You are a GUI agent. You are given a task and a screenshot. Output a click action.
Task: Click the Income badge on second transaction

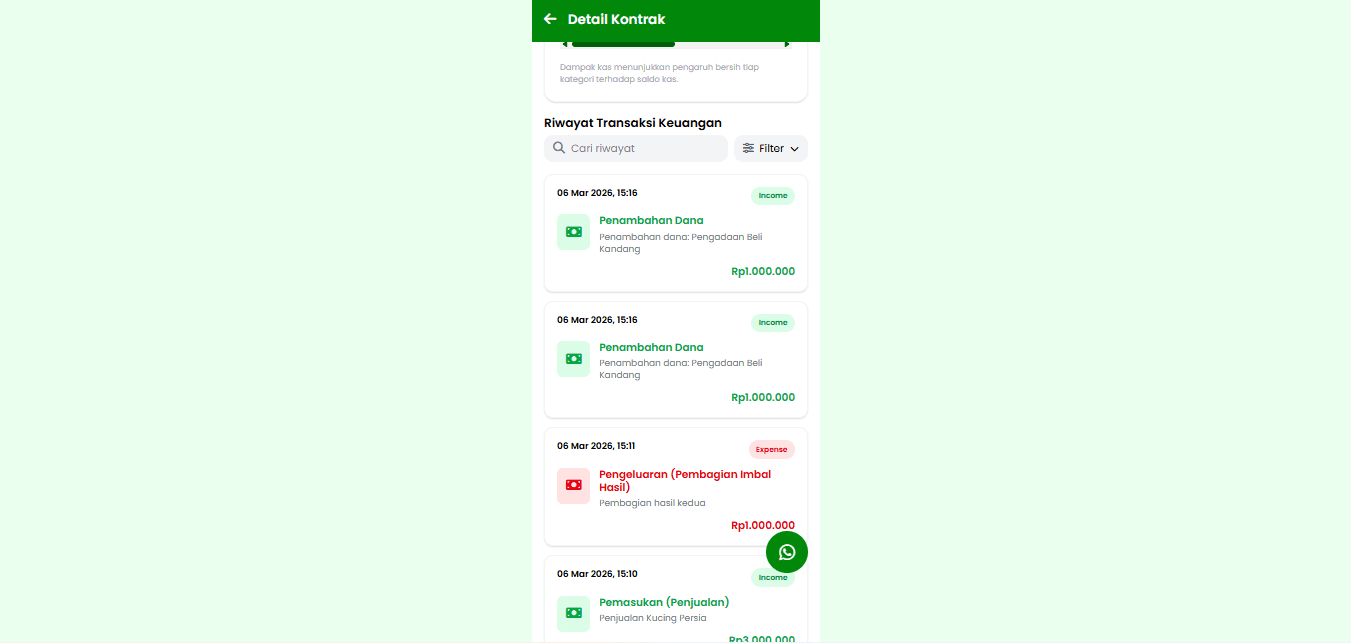tap(773, 323)
